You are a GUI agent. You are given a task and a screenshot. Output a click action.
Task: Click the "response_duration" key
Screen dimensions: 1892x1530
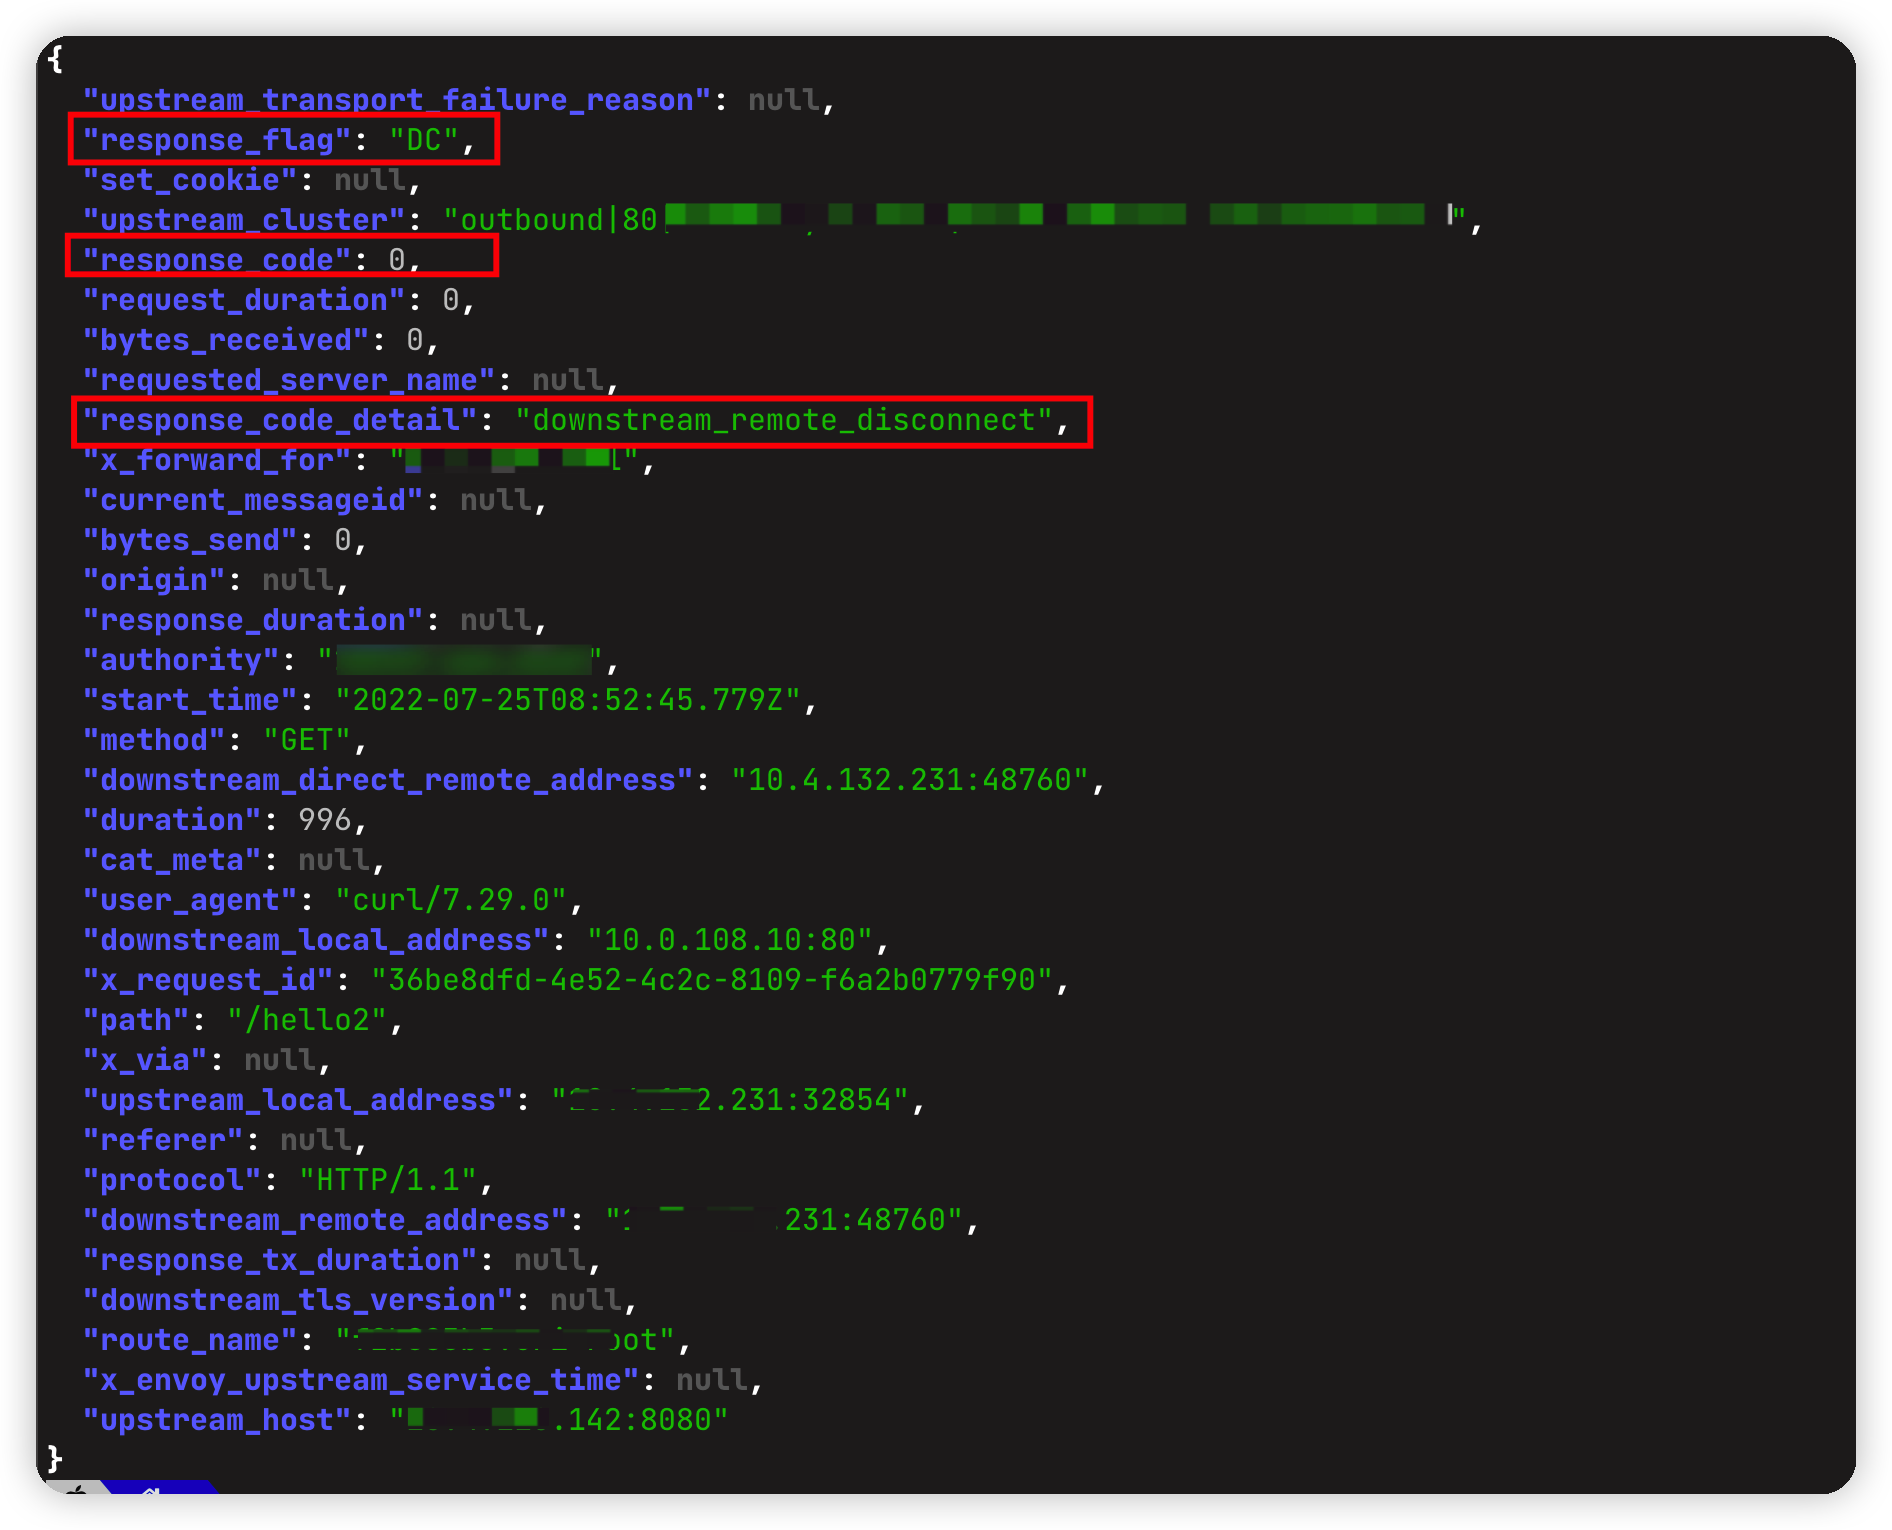coord(253,620)
